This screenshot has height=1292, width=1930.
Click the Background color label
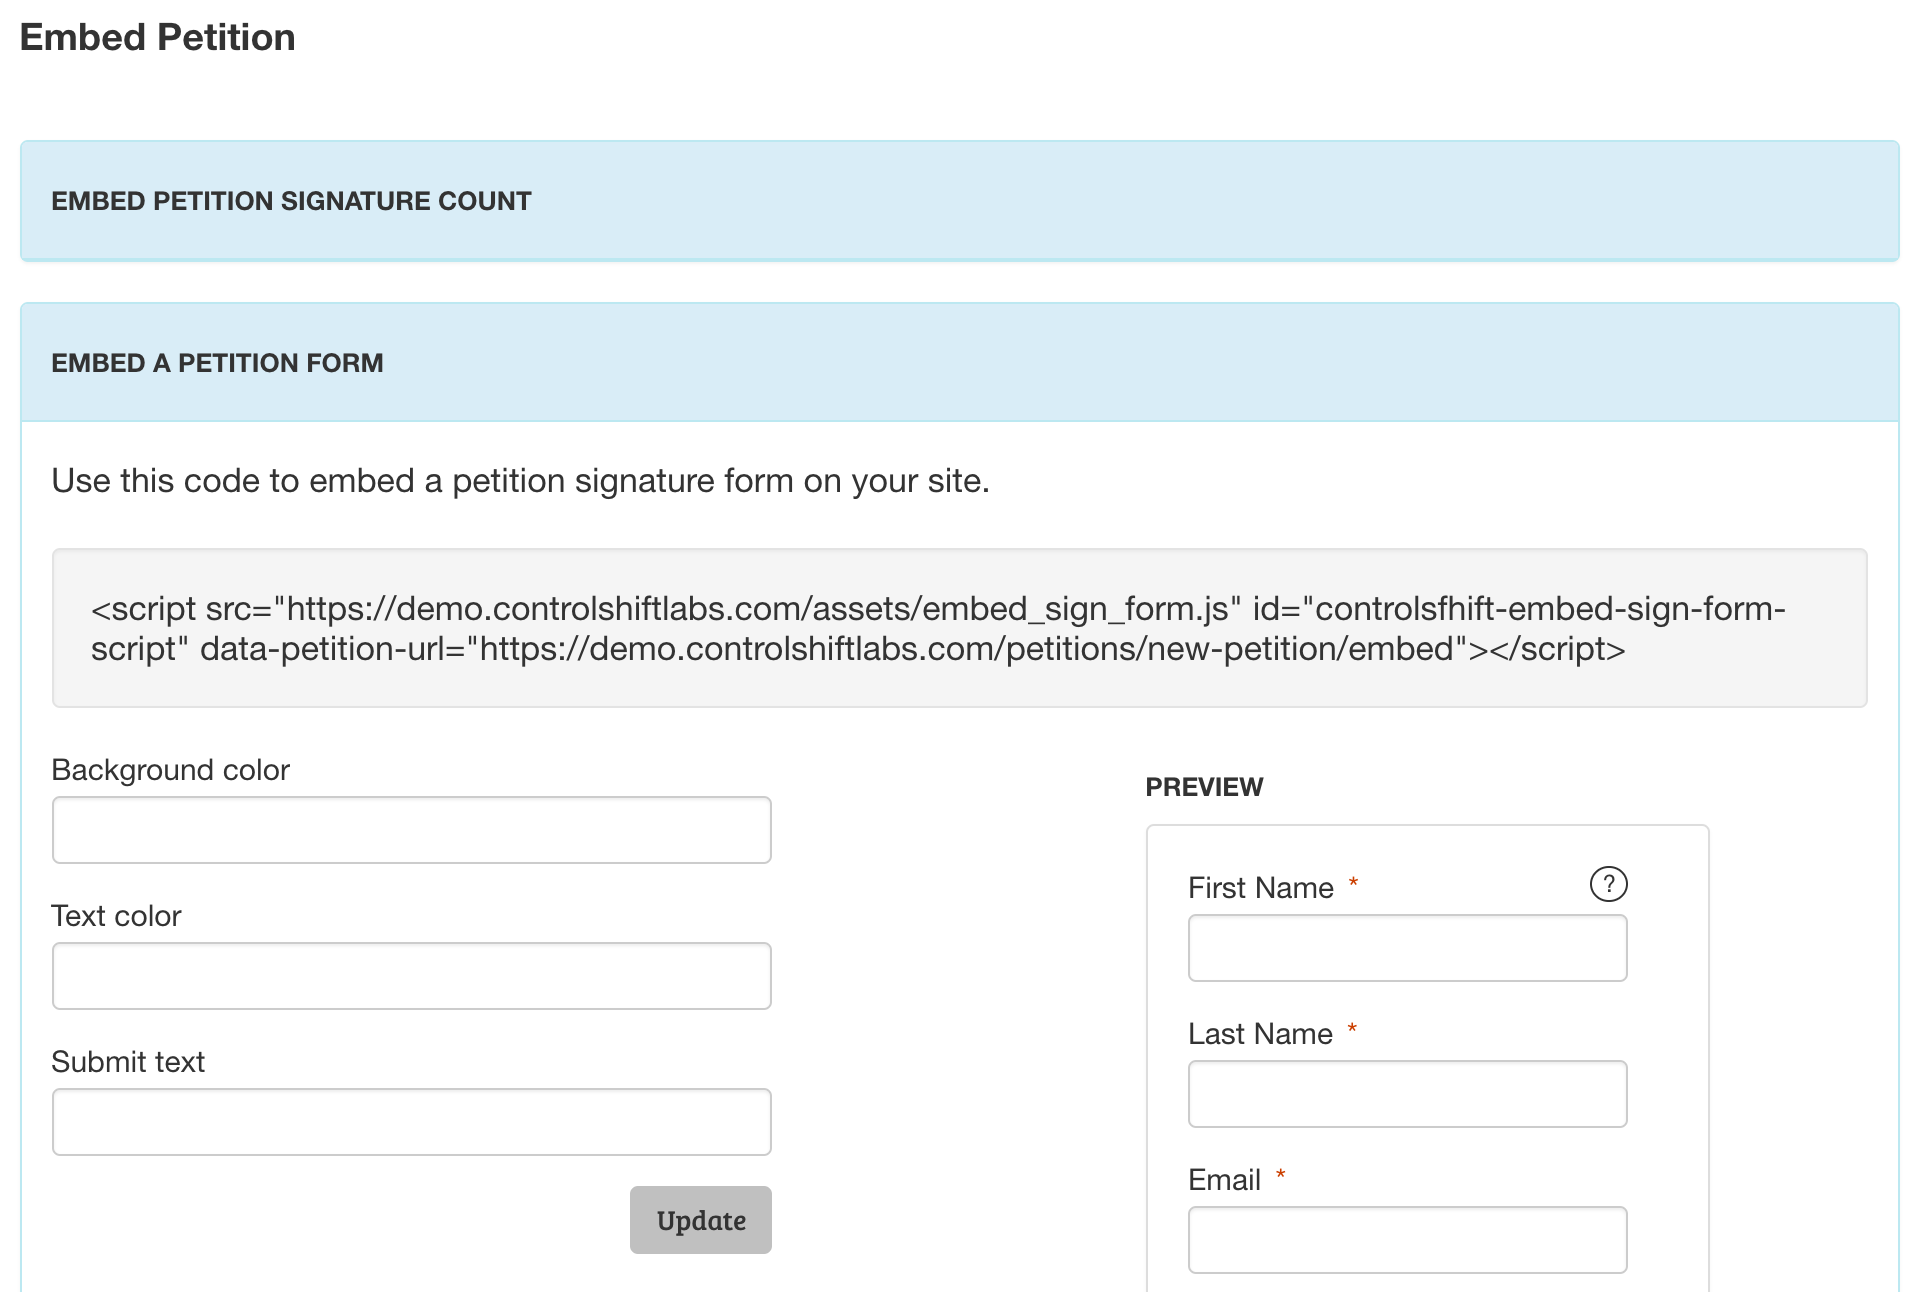pyautogui.click(x=170, y=770)
